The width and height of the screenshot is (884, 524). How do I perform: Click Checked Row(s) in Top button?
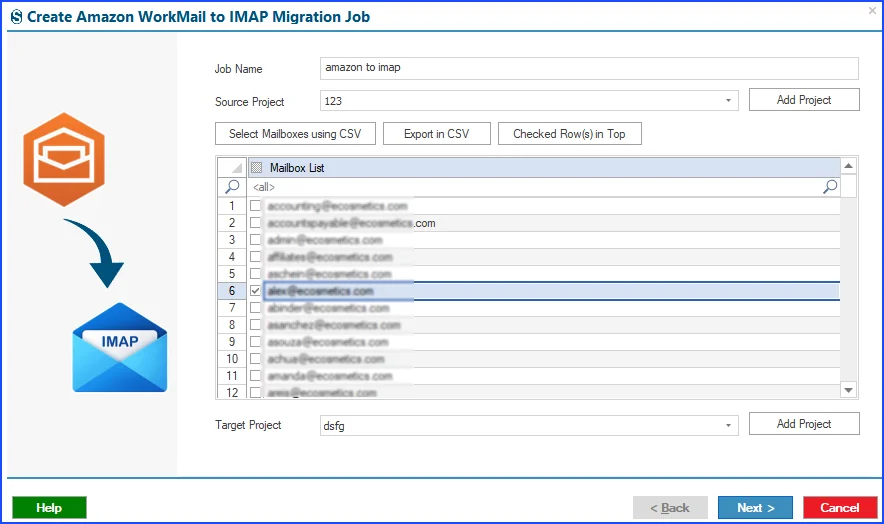click(569, 134)
